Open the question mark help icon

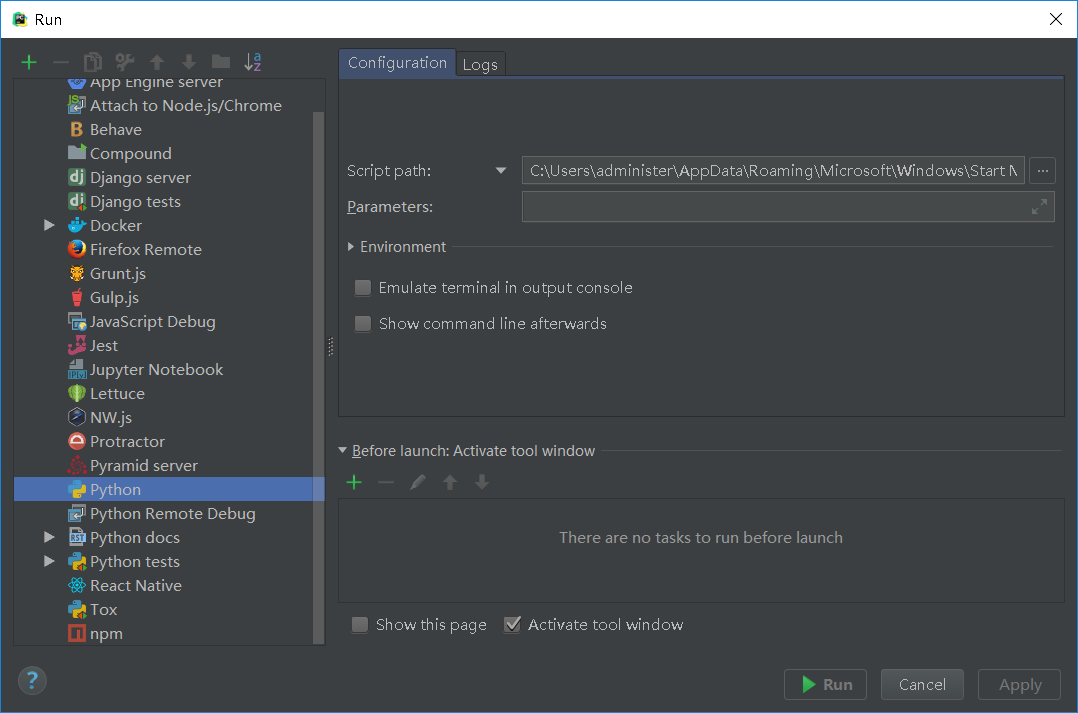[x=32, y=681]
